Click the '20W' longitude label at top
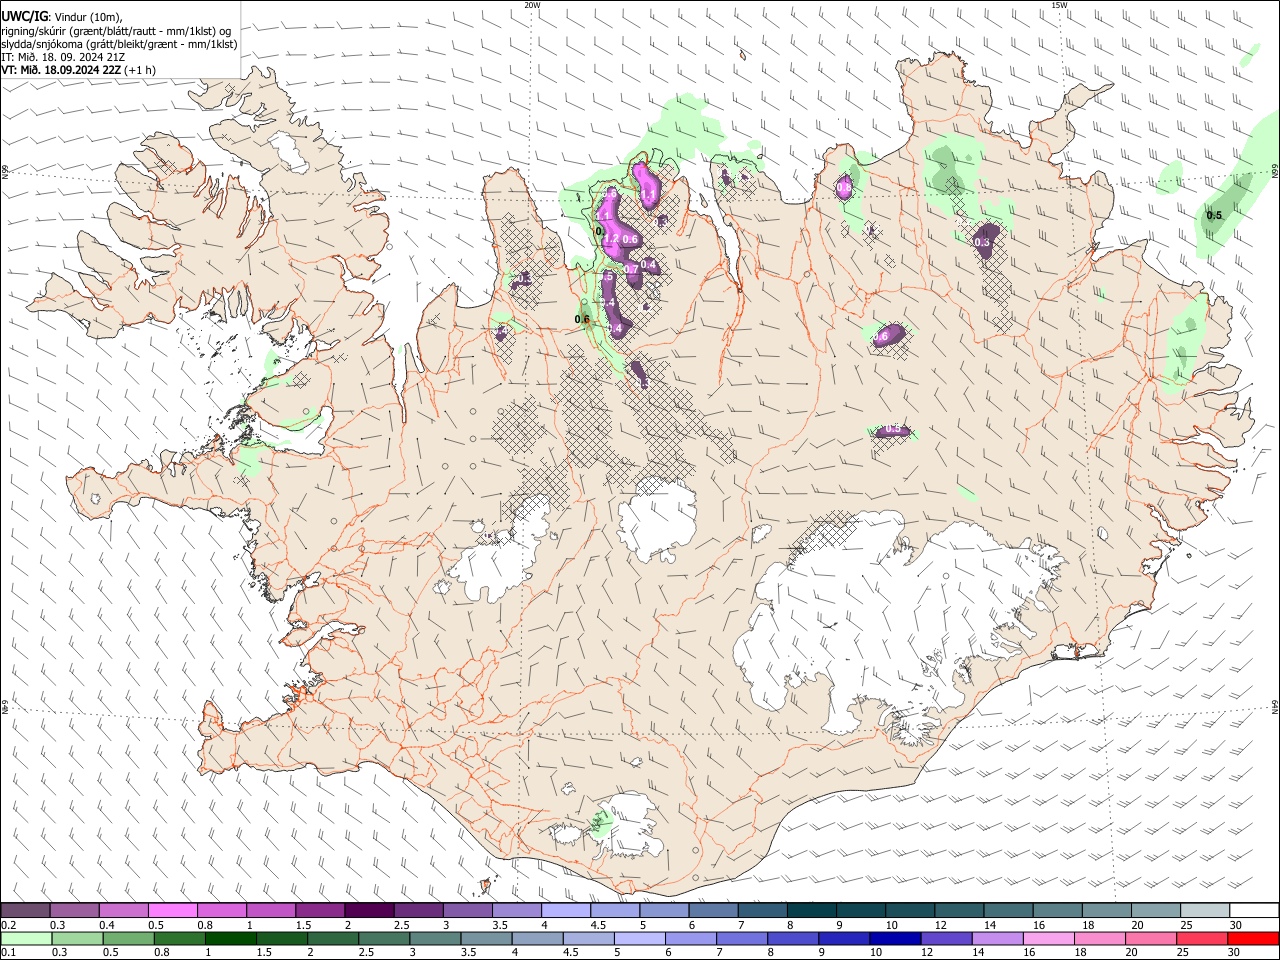The height and width of the screenshot is (960, 1280). (x=533, y=5)
